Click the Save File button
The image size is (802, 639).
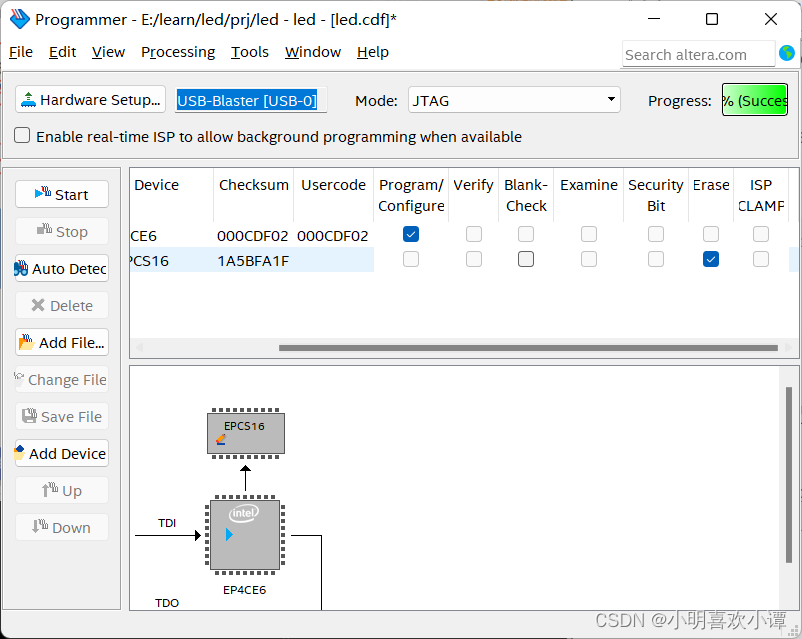pyautogui.click(x=62, y=416)
